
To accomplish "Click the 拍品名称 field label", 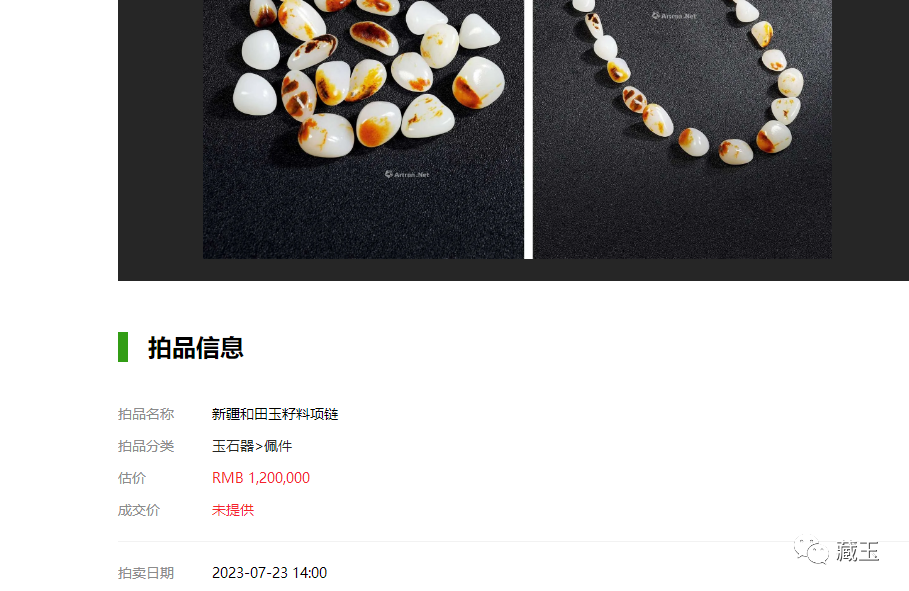I will tap(146, 414).
